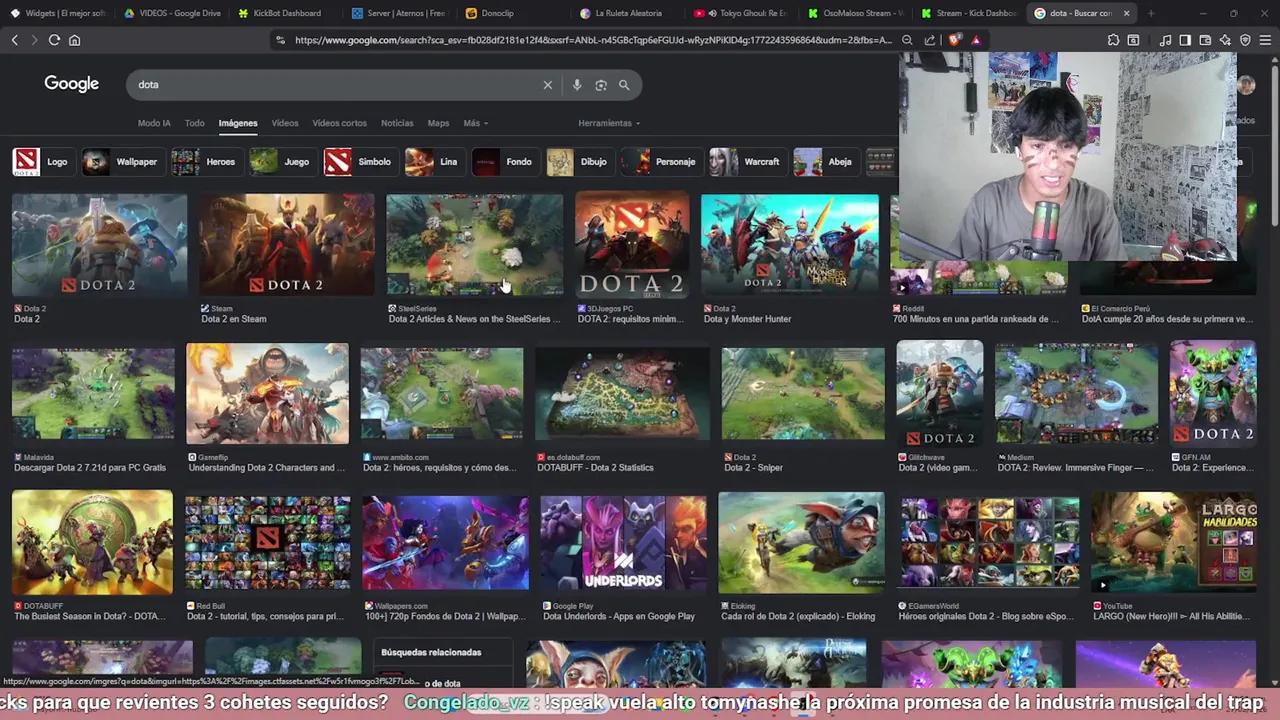Open the browser home page icon

tap(74, 40)
